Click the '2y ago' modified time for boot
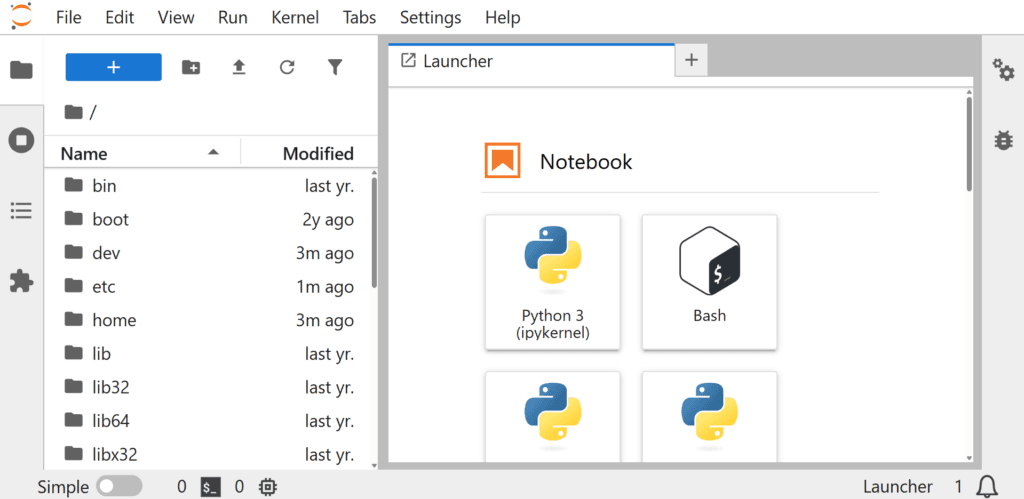This screenshot has height=499, width=1024. 328,220
